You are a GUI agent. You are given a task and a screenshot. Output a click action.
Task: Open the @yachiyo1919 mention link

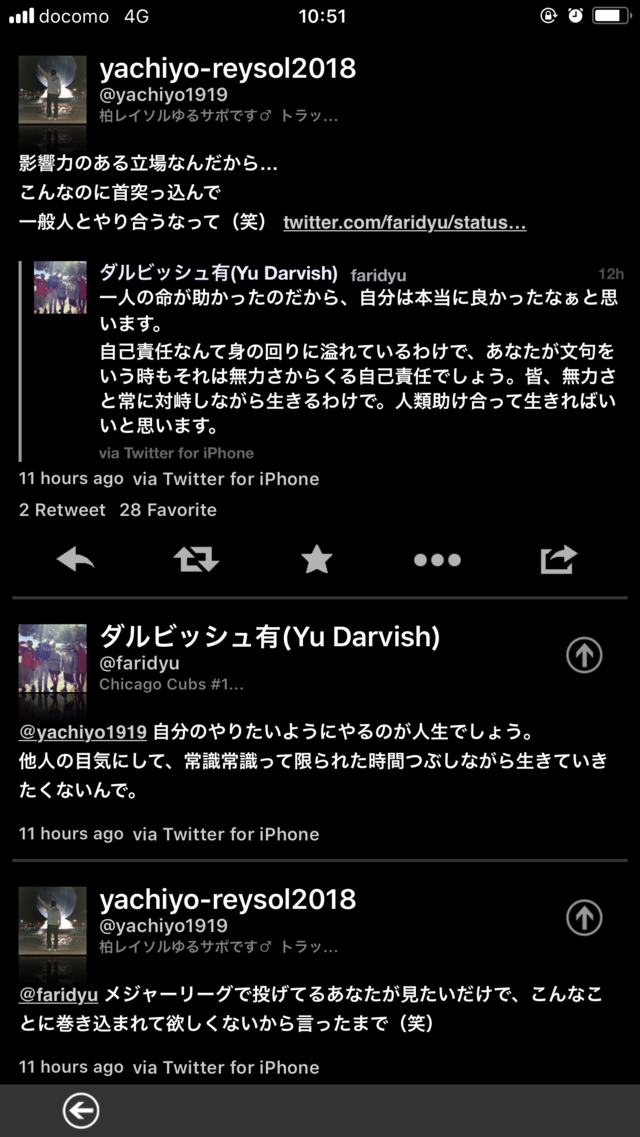83,732
